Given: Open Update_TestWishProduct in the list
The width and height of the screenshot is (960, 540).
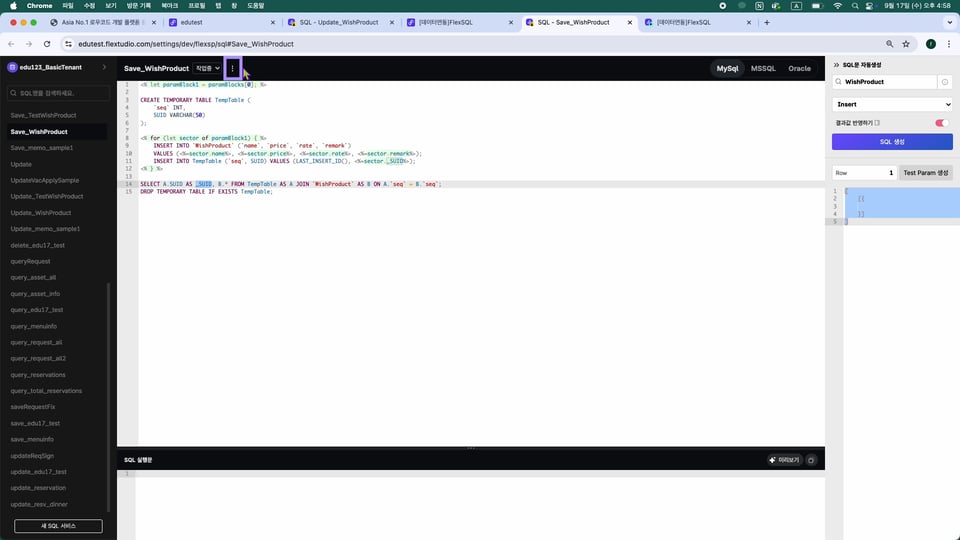Looking at the screenshot, I should click(47, 197).
